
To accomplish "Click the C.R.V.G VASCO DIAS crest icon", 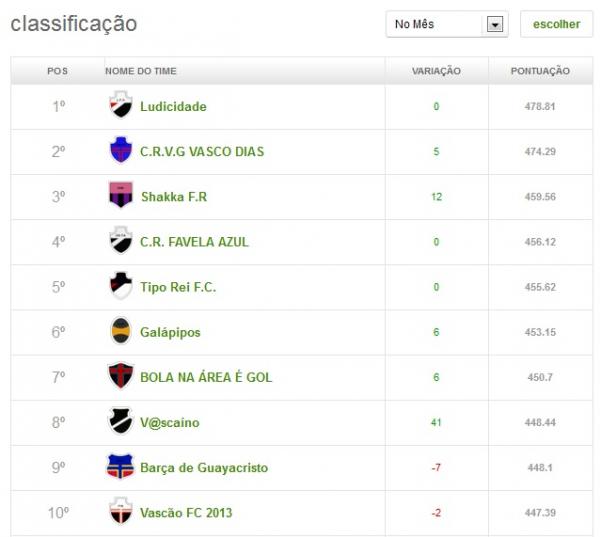I will pos(120,151).
